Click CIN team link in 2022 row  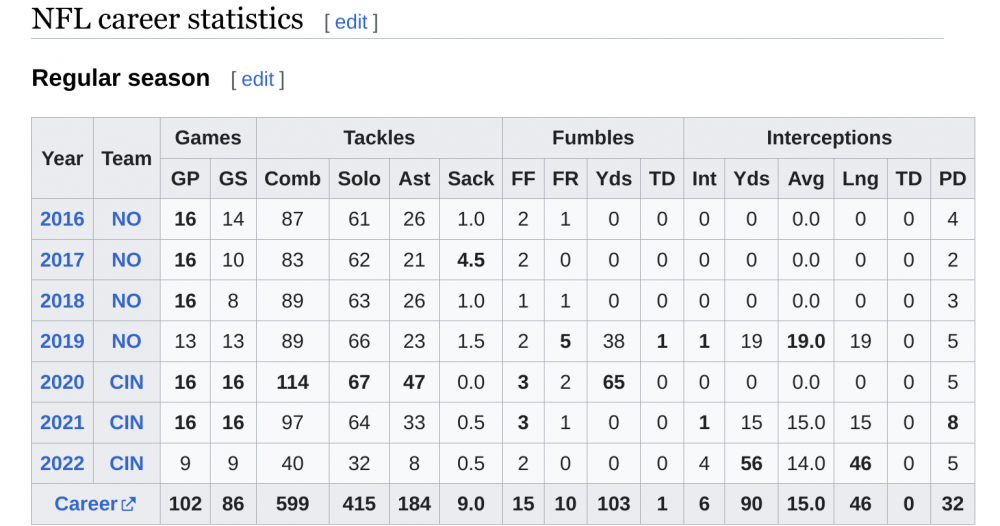pyautogui.click(x=126, y=464)
